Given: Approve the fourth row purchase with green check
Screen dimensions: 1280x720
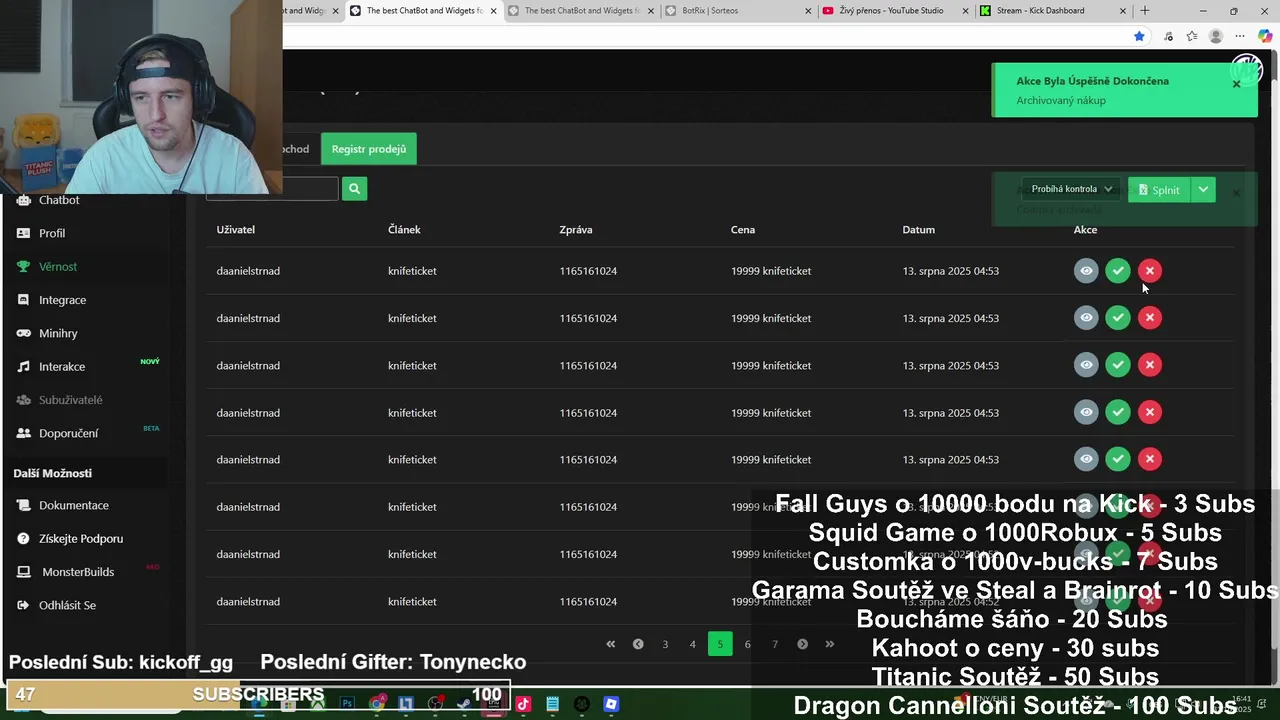Looking at the screenshot, I should tap(1118, 412).
